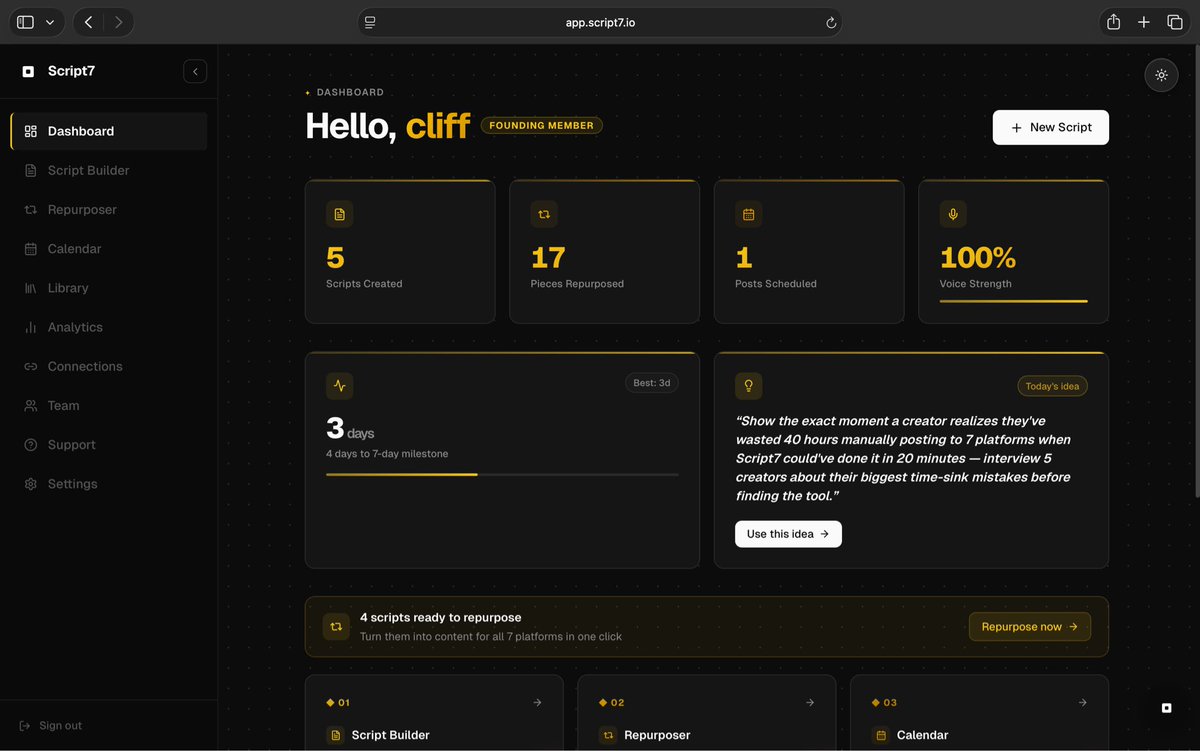
Task: Open the Library sidebar item
Action: [109, 288]
